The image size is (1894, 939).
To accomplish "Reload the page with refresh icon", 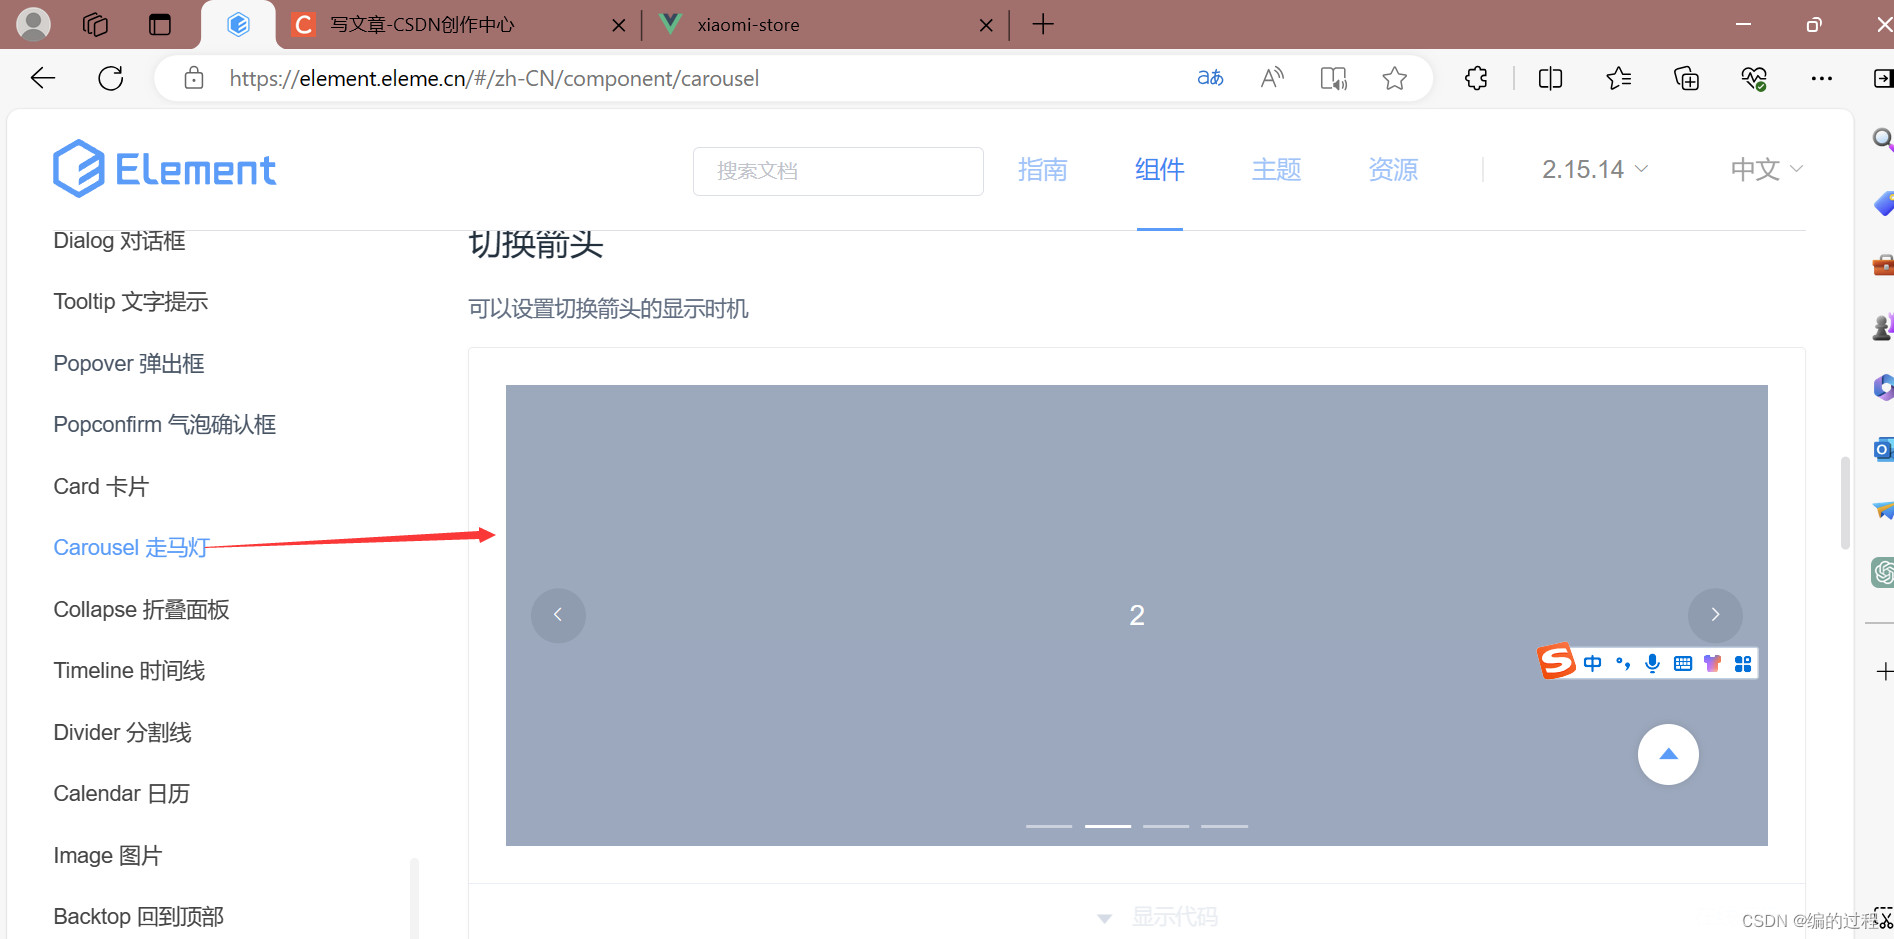I will [111, 78].
